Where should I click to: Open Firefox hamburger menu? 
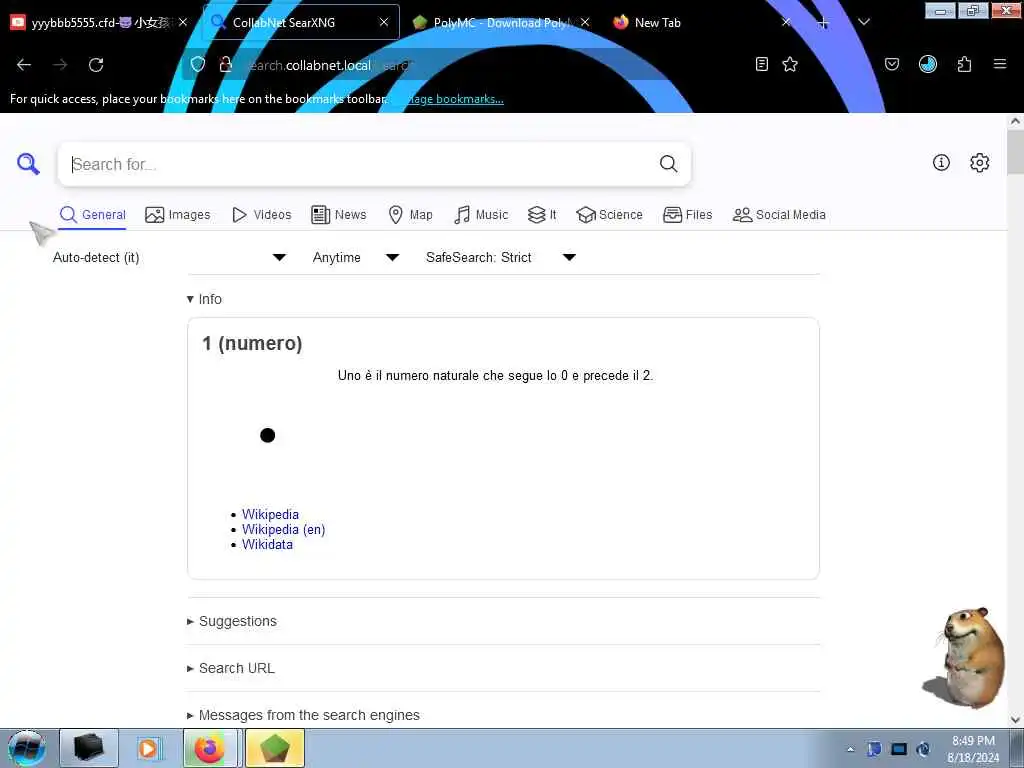1000,64
